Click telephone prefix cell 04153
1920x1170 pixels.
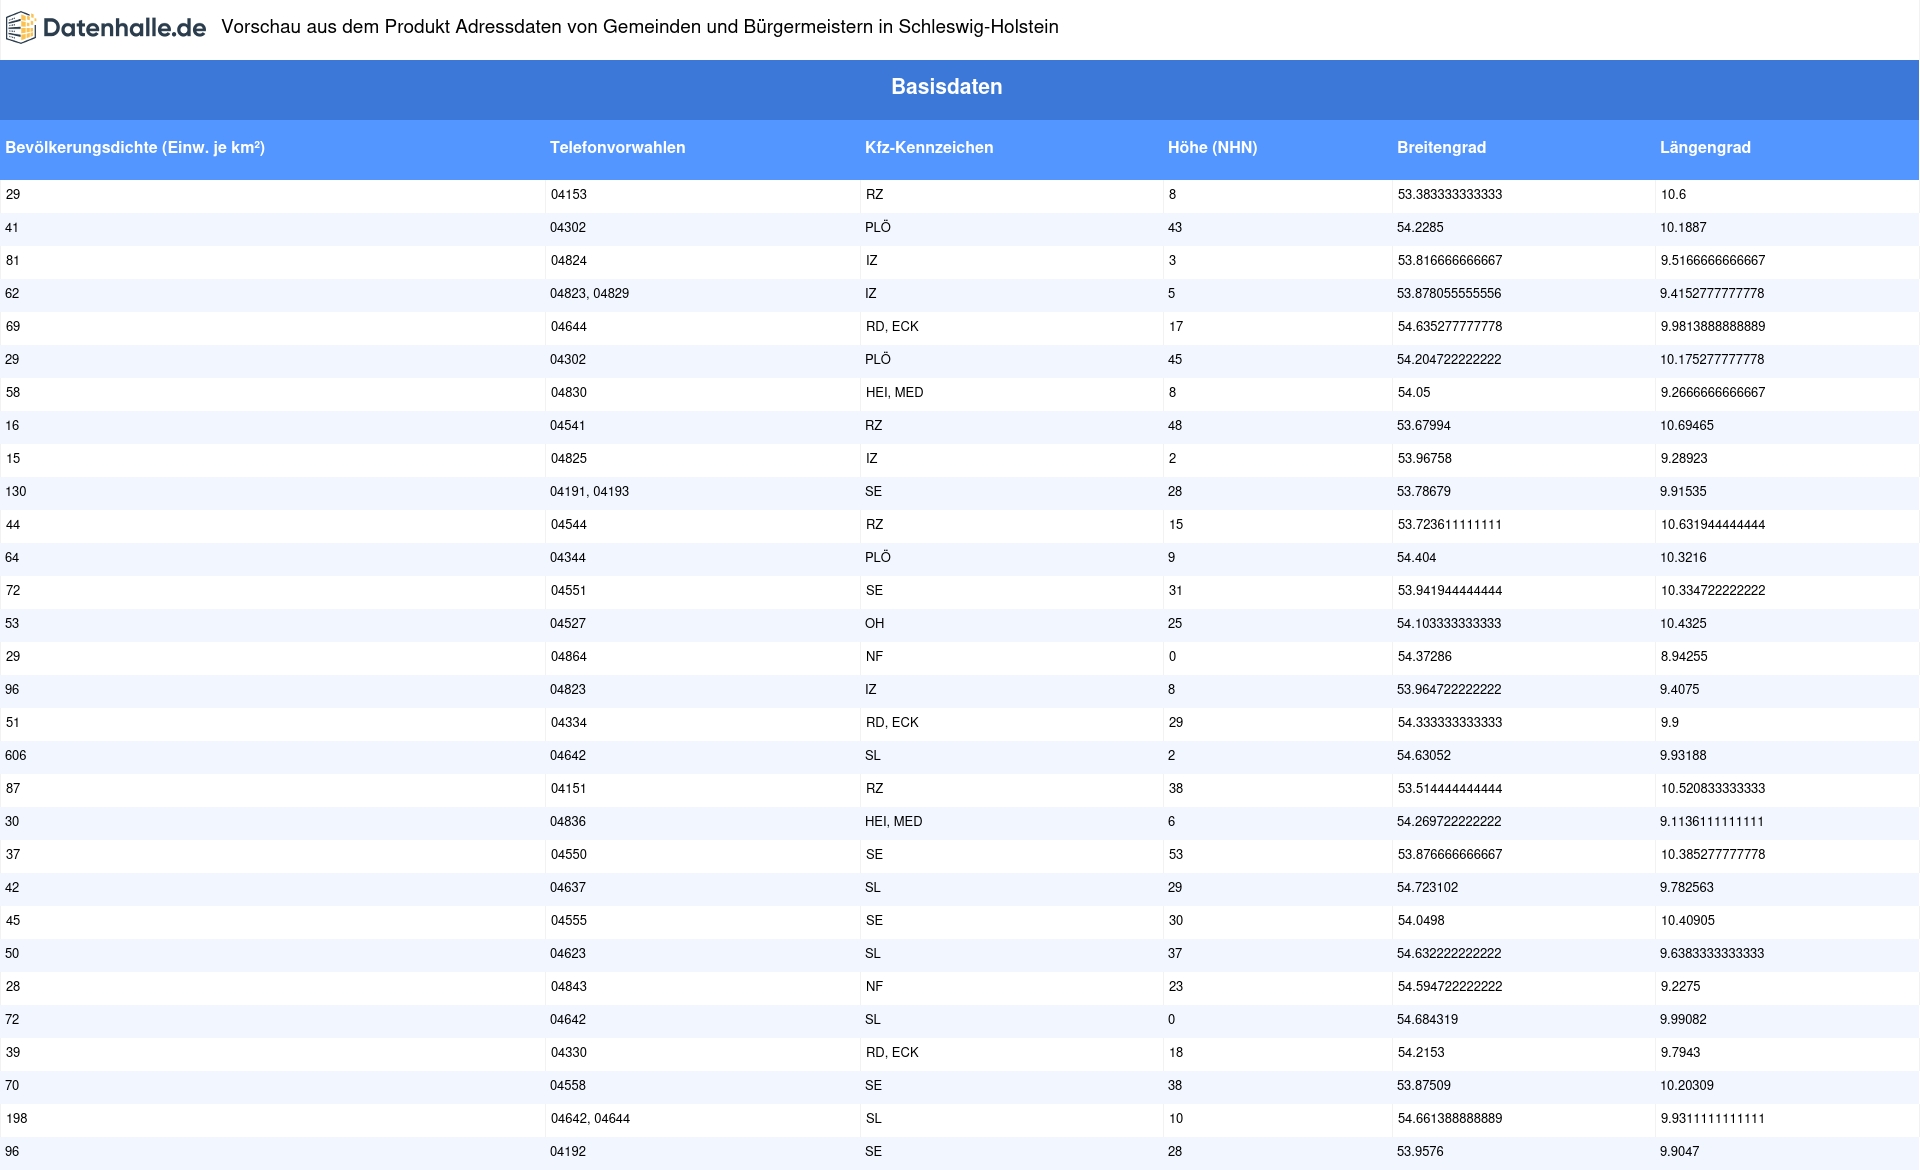pos(569,195)
